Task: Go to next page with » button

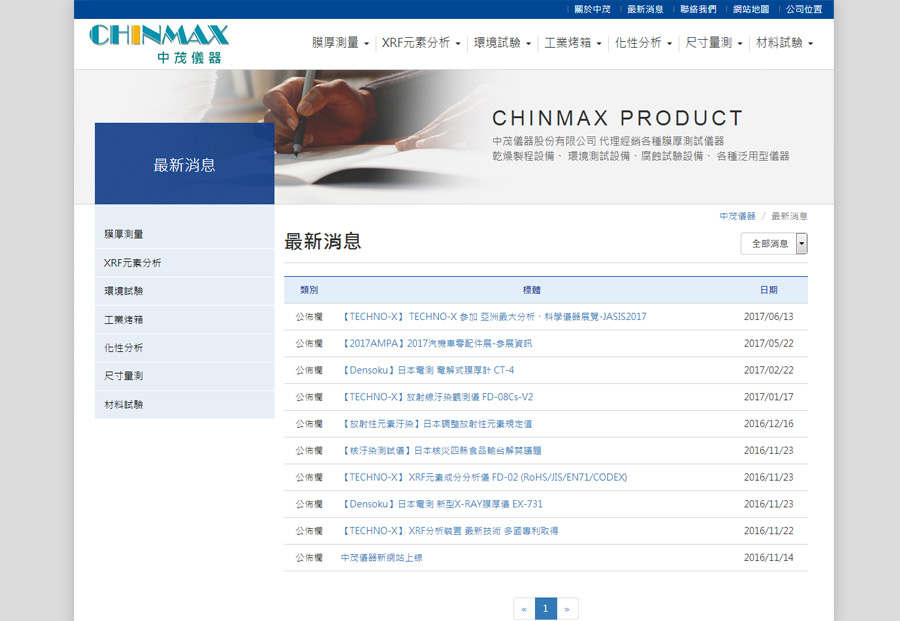Action: pyautogui.click(x=567, y=609)
